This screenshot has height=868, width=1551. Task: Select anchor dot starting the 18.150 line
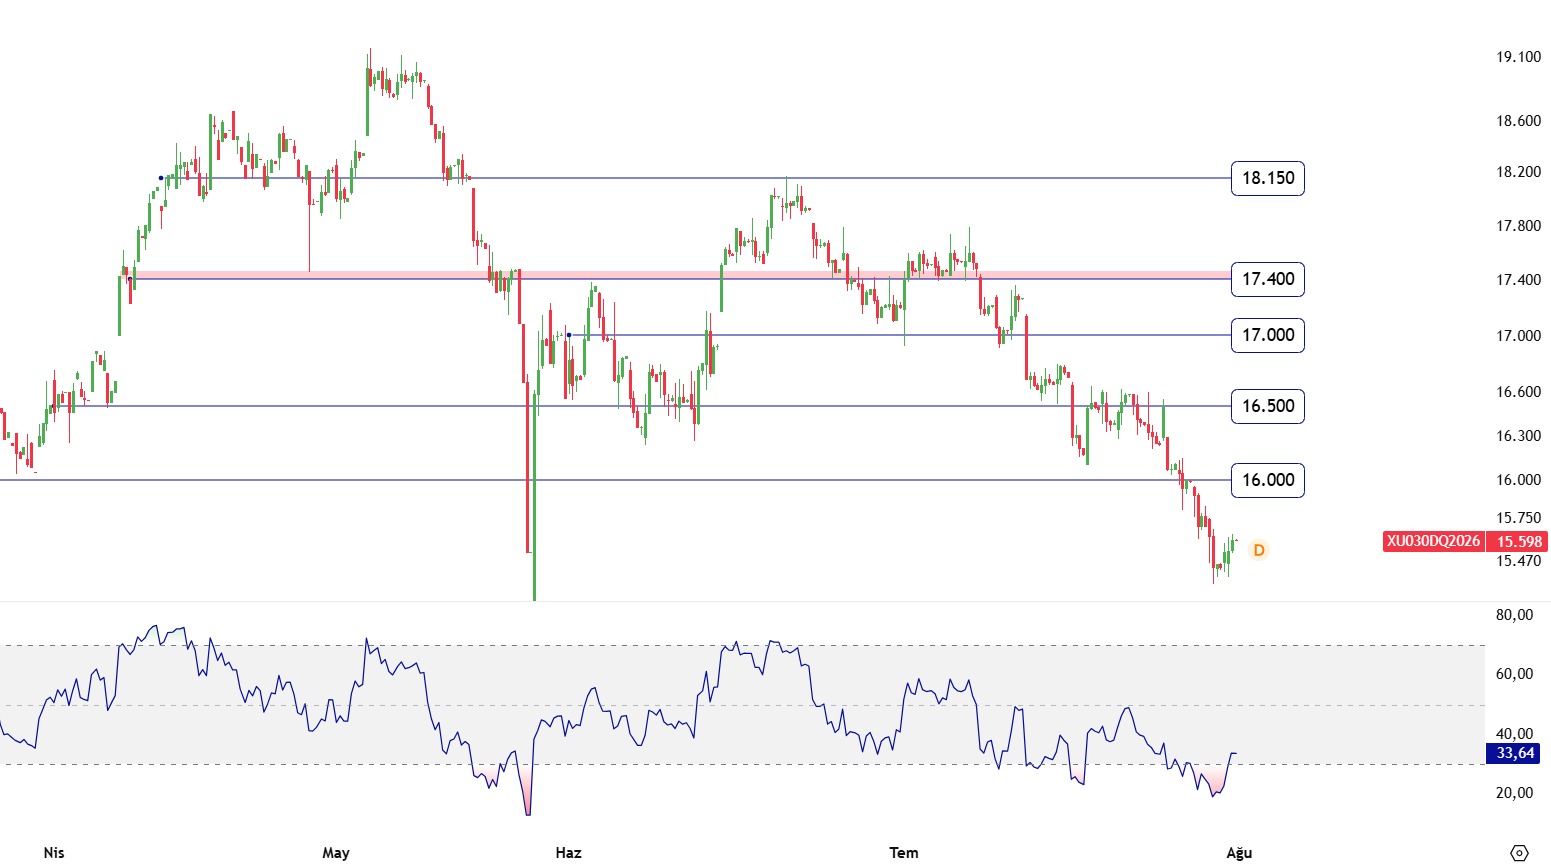[161, 178]
